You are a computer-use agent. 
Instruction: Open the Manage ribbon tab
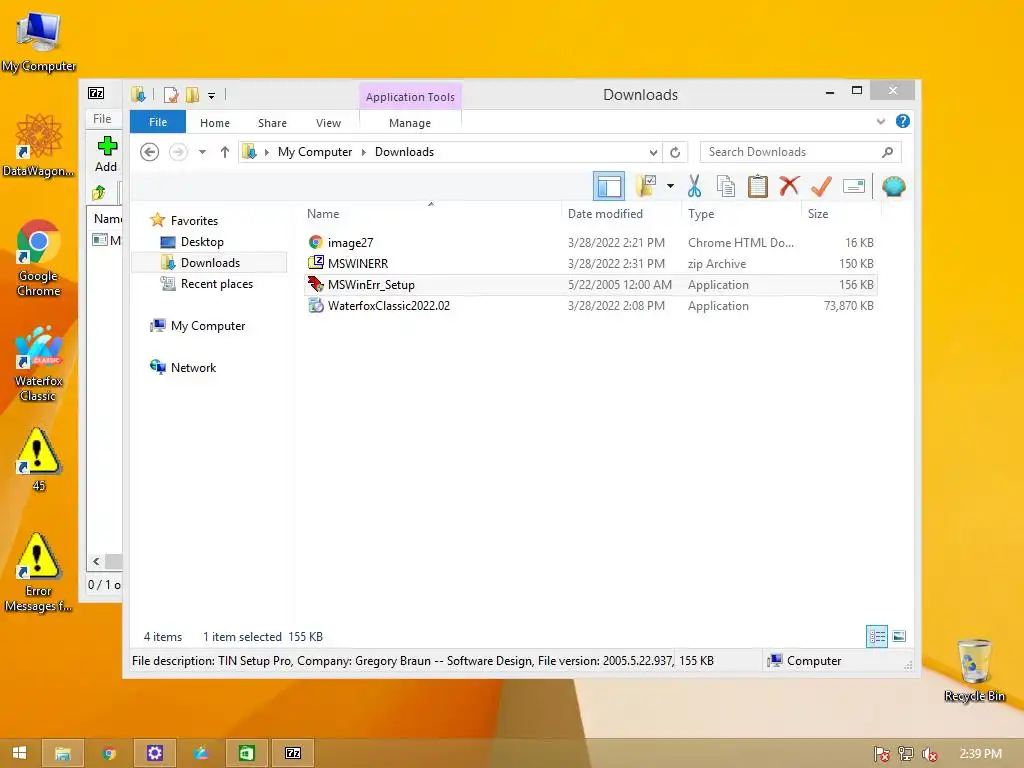(409, 123)
